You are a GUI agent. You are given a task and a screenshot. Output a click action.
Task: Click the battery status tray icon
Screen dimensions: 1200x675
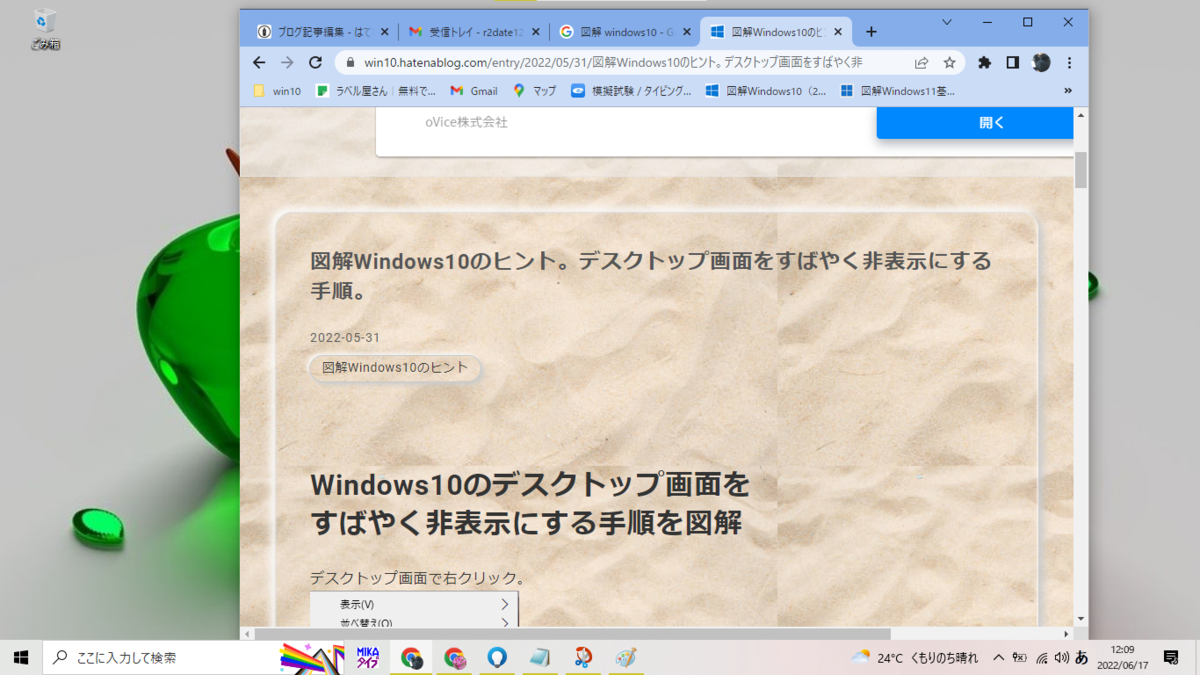coord(1019,658)
